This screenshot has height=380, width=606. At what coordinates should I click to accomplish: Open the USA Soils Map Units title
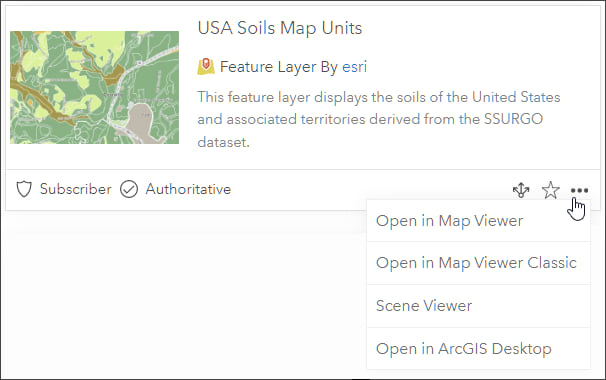tap(280, 28)
